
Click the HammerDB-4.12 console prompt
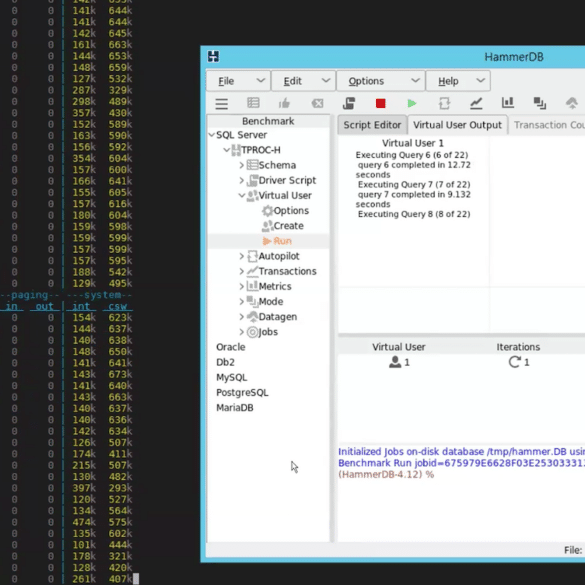click(386, 475)
